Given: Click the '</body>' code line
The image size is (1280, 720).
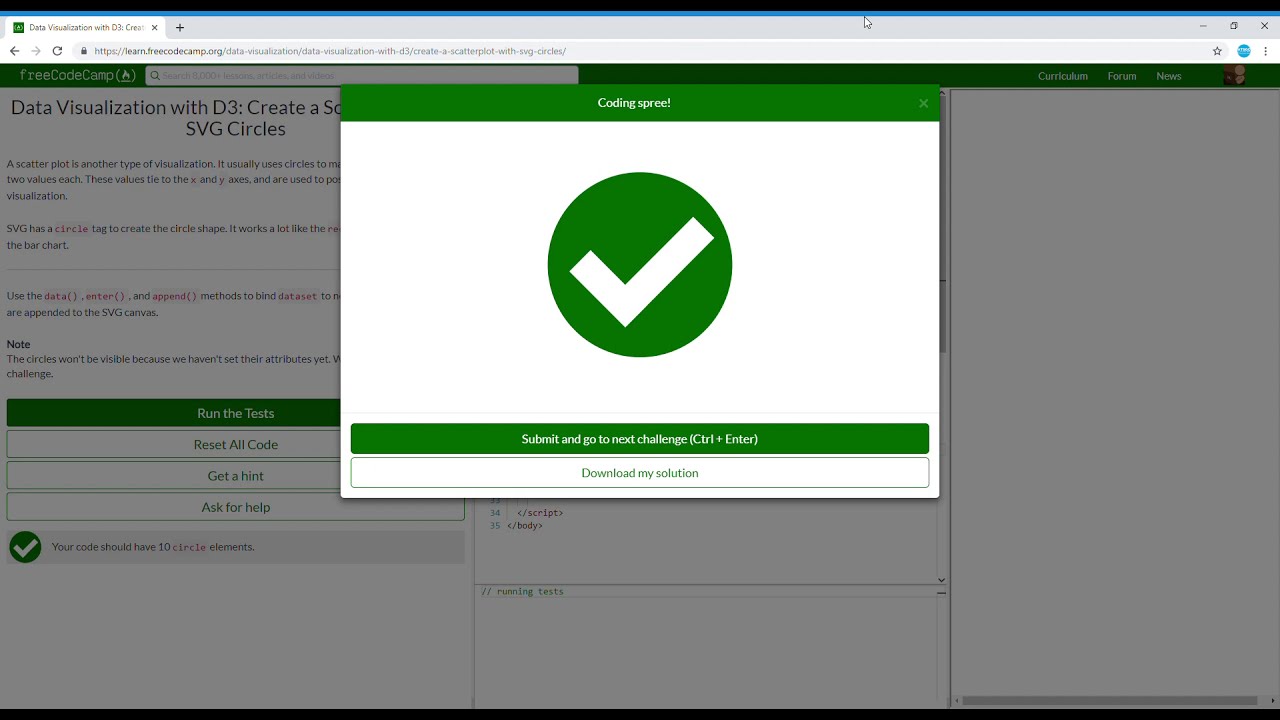Looking at the screenshot, I should coord(525,526).
